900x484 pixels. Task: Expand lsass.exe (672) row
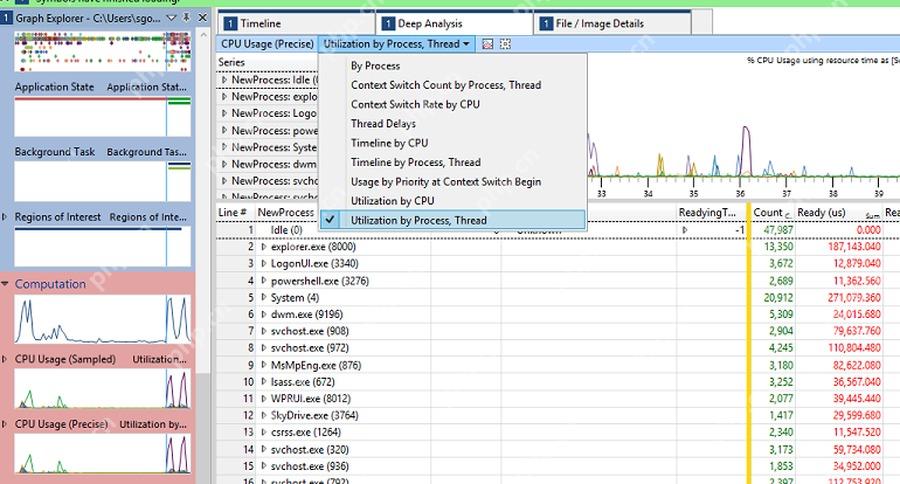pos(263,382)
